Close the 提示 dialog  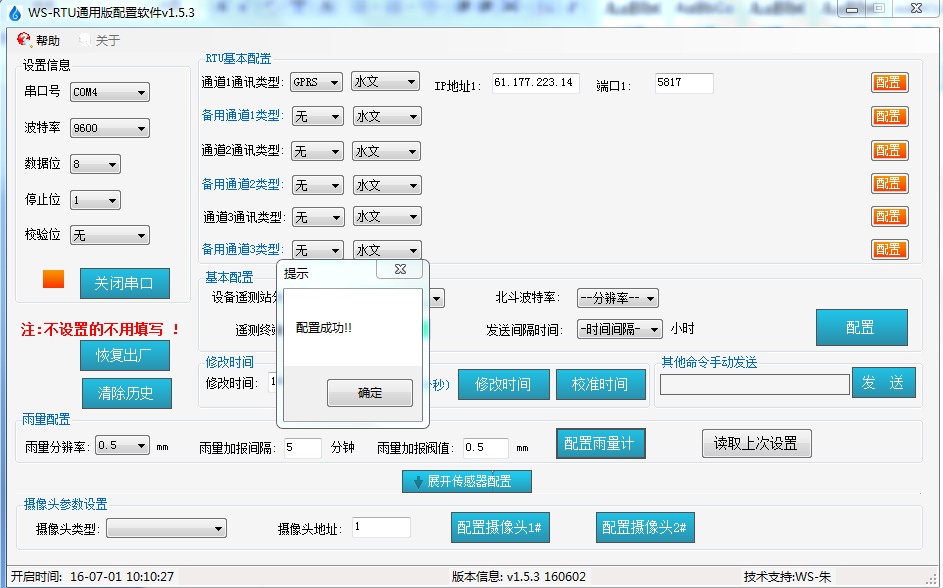(x=401, y=269)
